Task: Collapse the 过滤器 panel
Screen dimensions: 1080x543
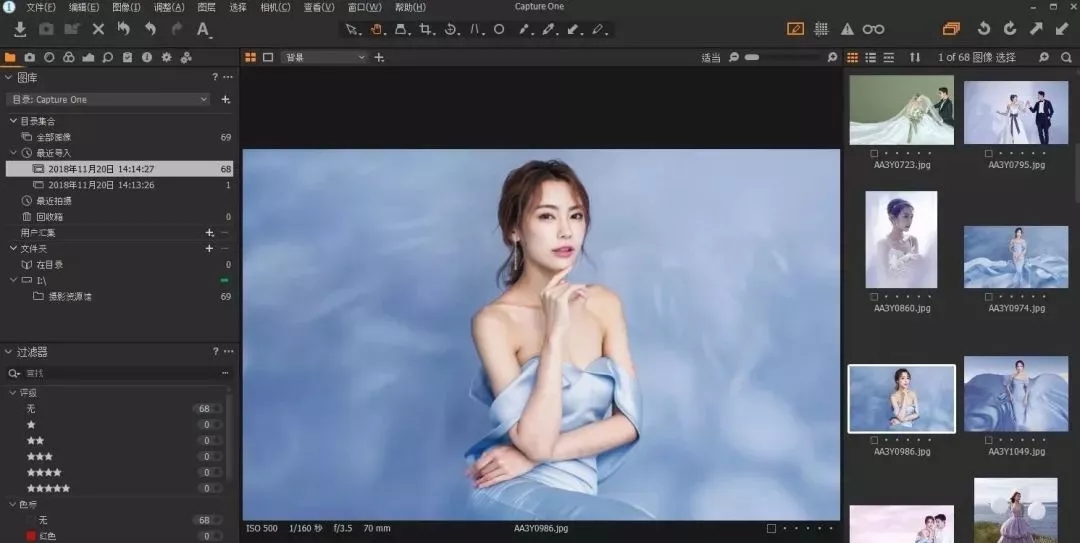Action: (x=8, y=352)
